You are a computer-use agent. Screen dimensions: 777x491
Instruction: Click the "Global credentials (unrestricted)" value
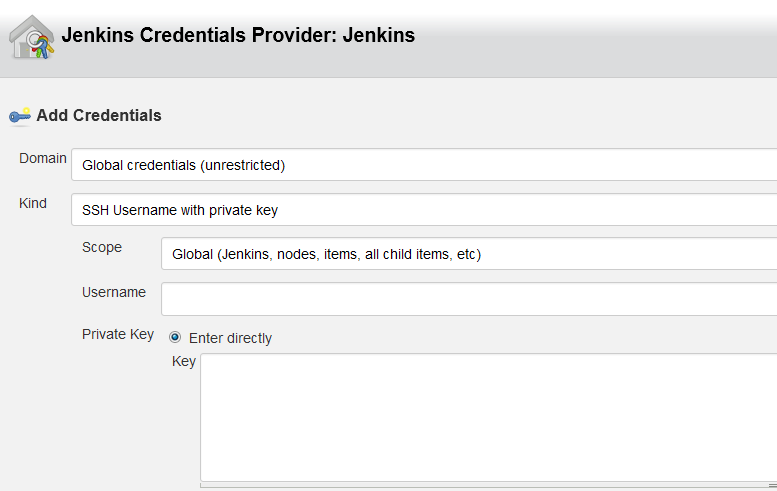click(184, 165)
